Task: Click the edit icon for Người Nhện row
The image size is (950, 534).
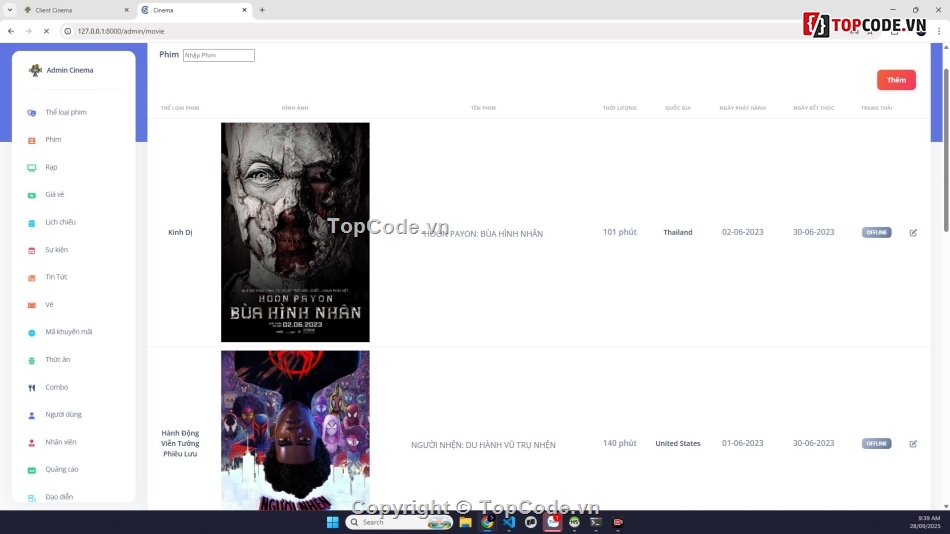Action: [x=913, y=444]
